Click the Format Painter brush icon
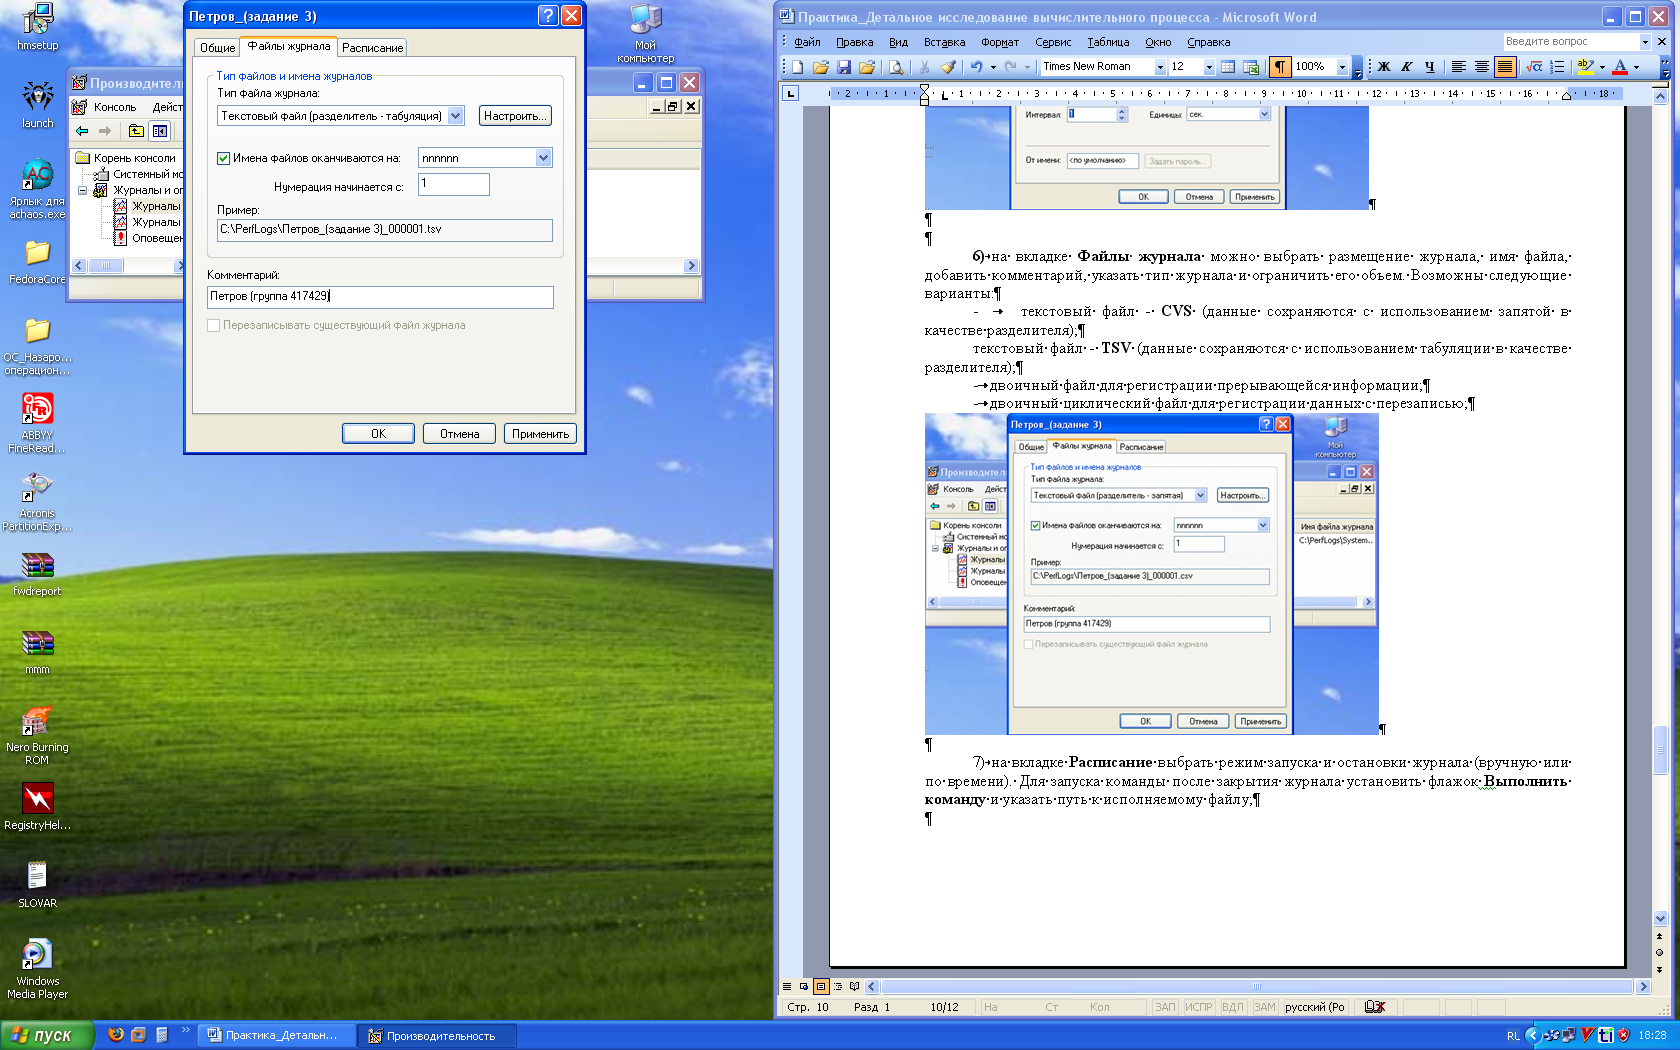 pos(948,67)
